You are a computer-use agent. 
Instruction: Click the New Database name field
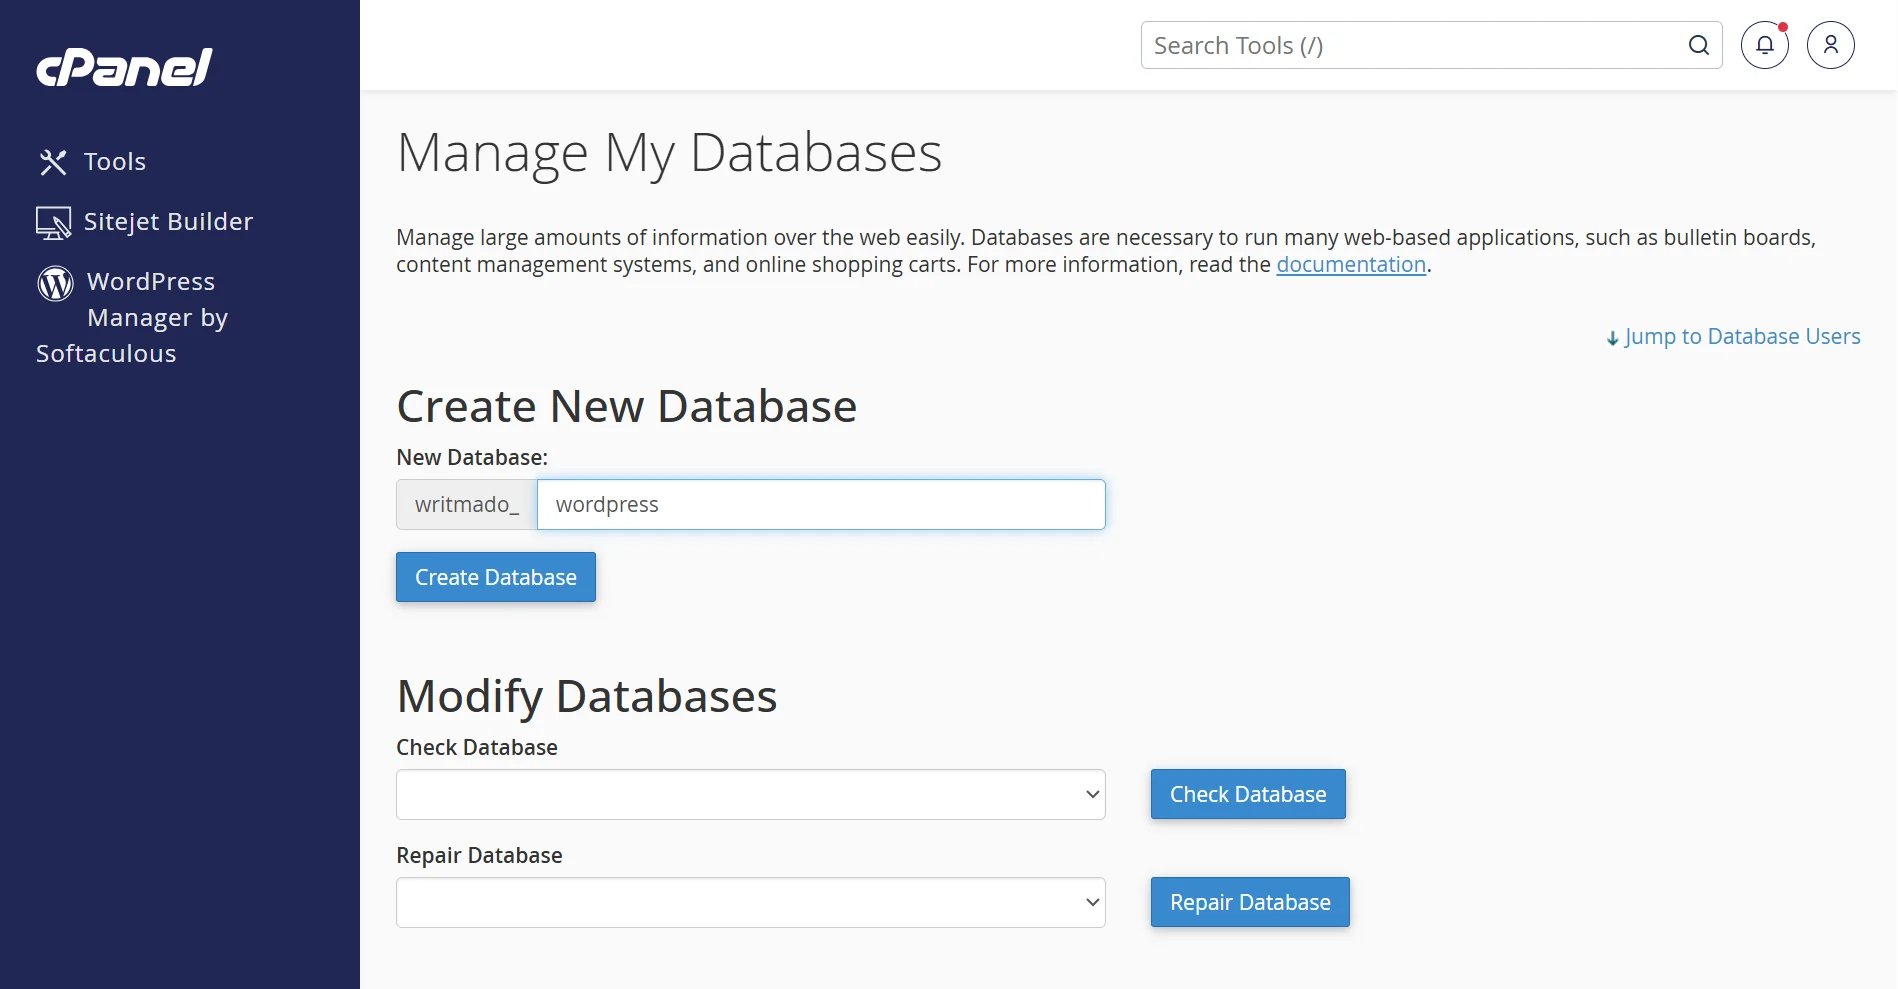[x=821, y=504]
